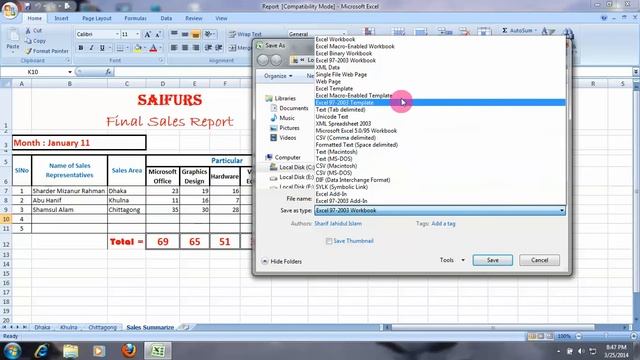The image size is (640, 360).
Task: Open the Page Layout ribbon tab
Action: (97, 18)
